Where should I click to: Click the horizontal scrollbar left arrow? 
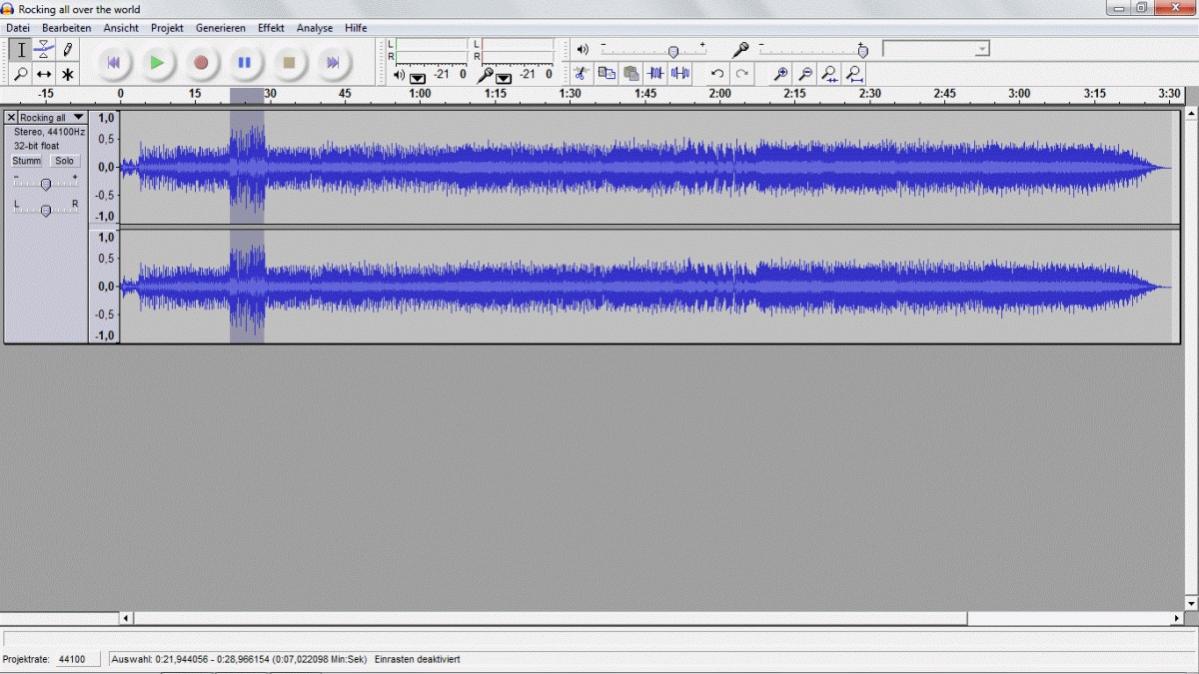point(126,618)
